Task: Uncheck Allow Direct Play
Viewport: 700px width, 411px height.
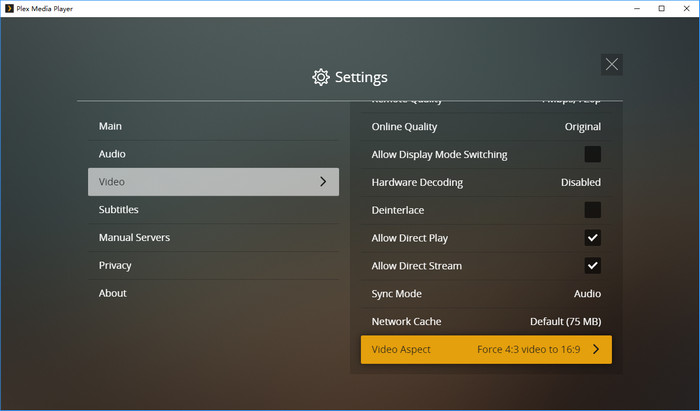Action: tap(592, 238)
